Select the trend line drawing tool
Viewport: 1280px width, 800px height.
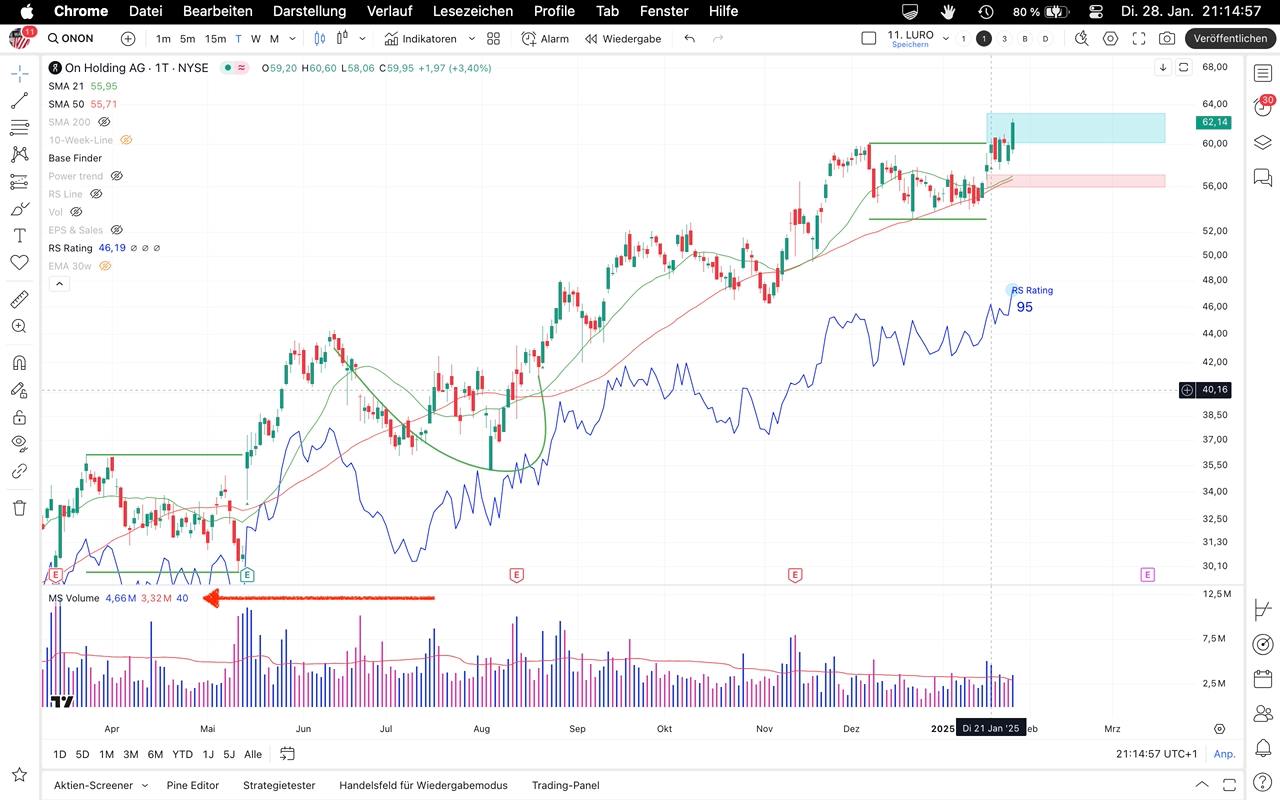click(19, 101)
